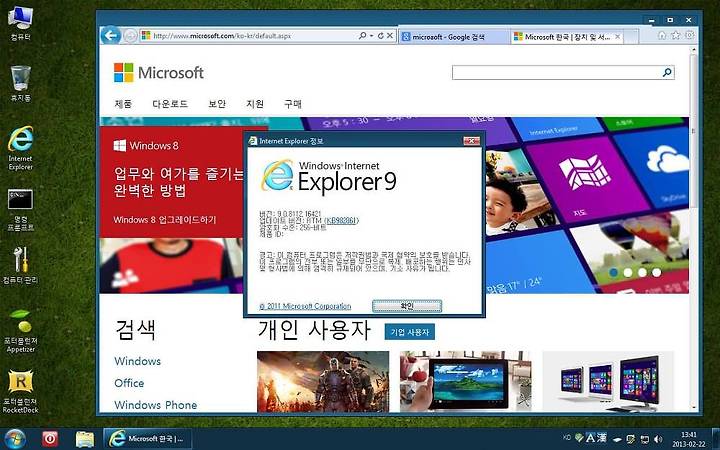
Task: Stop loading with the address bar X
Action: coord(389,35)
